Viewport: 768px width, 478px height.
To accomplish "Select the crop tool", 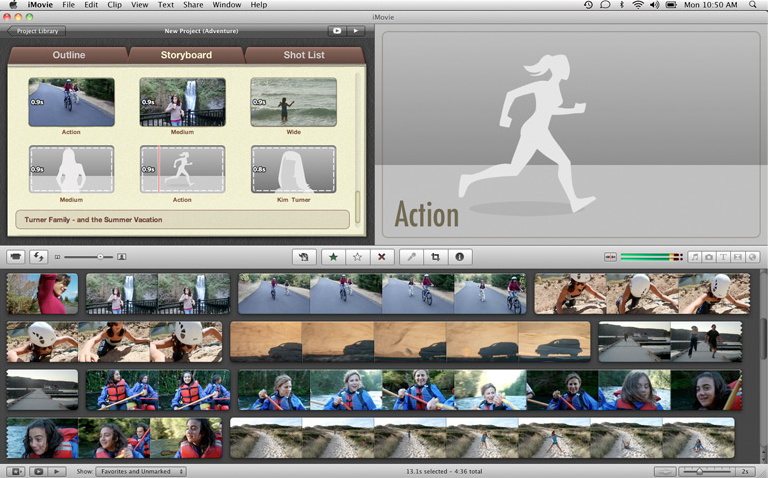I will tap(435, 257).
